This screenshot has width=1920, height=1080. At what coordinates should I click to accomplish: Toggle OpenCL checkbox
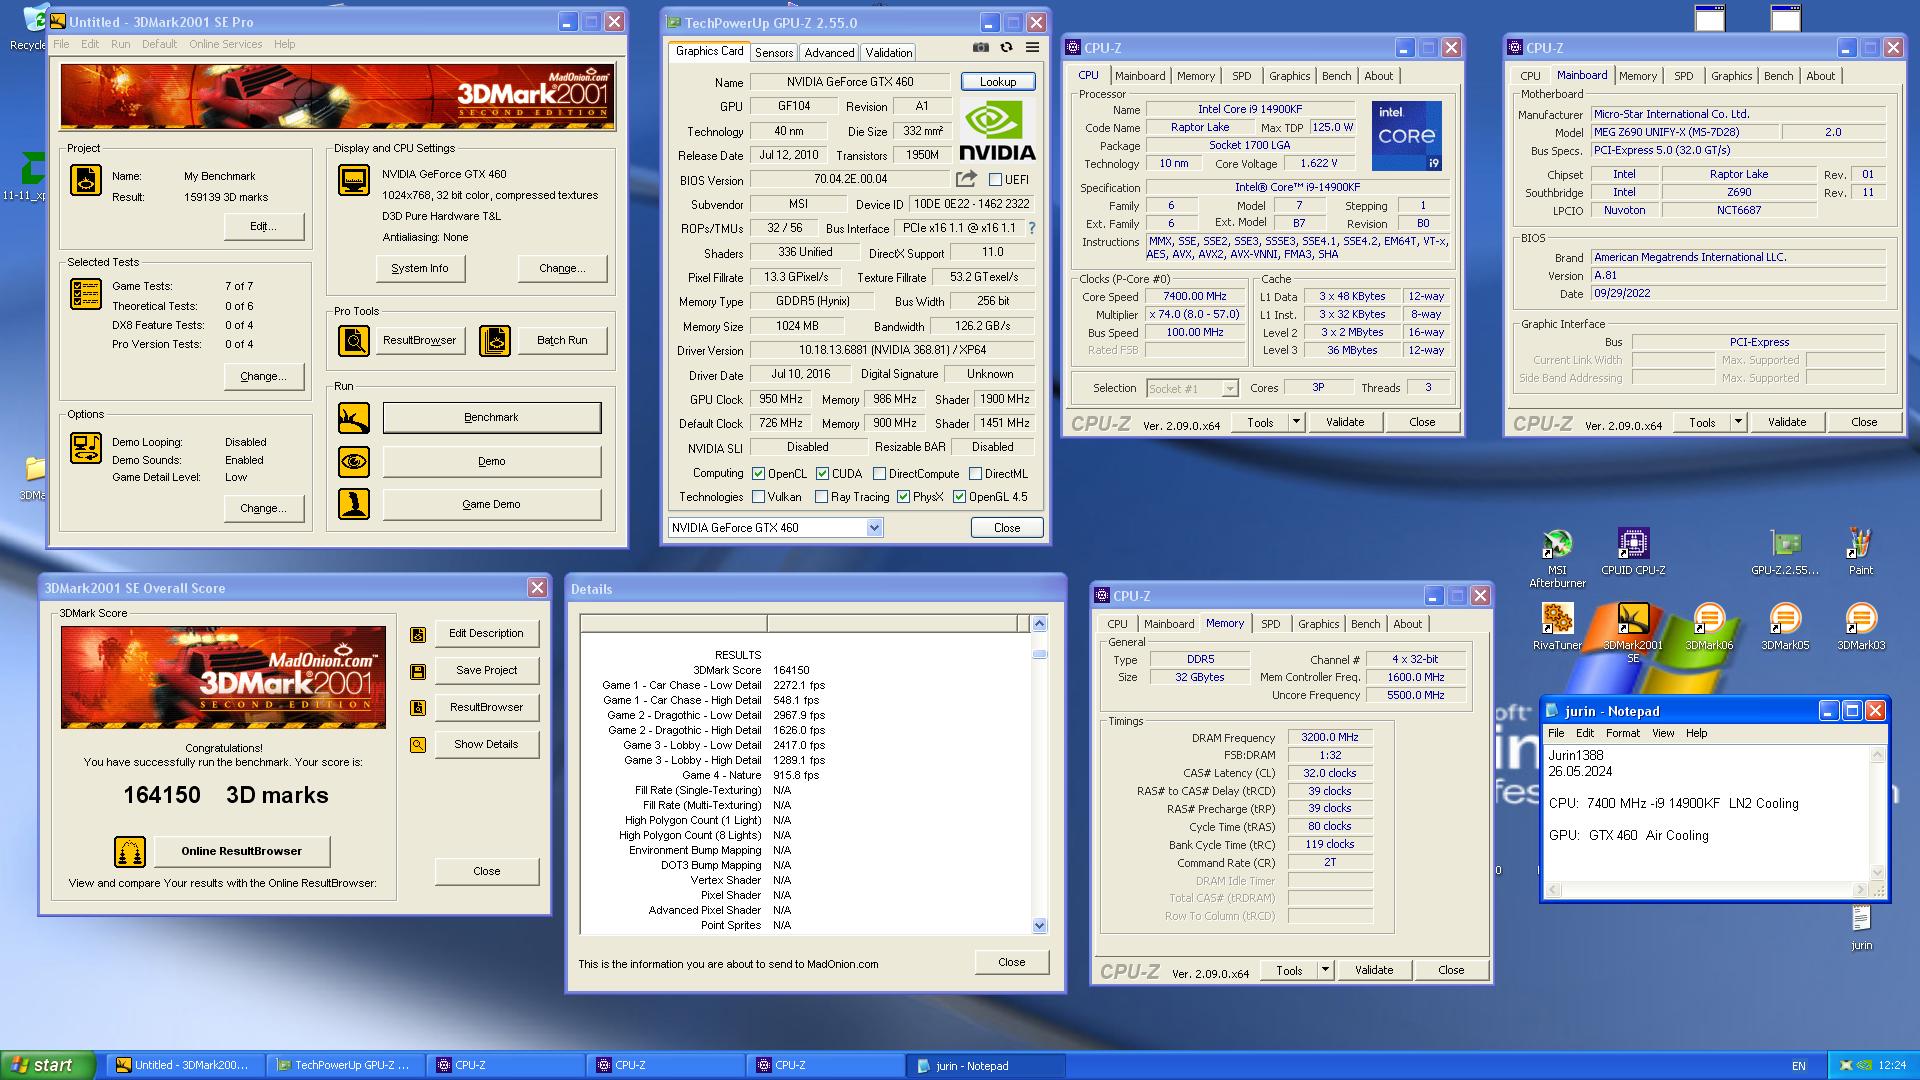758,474
